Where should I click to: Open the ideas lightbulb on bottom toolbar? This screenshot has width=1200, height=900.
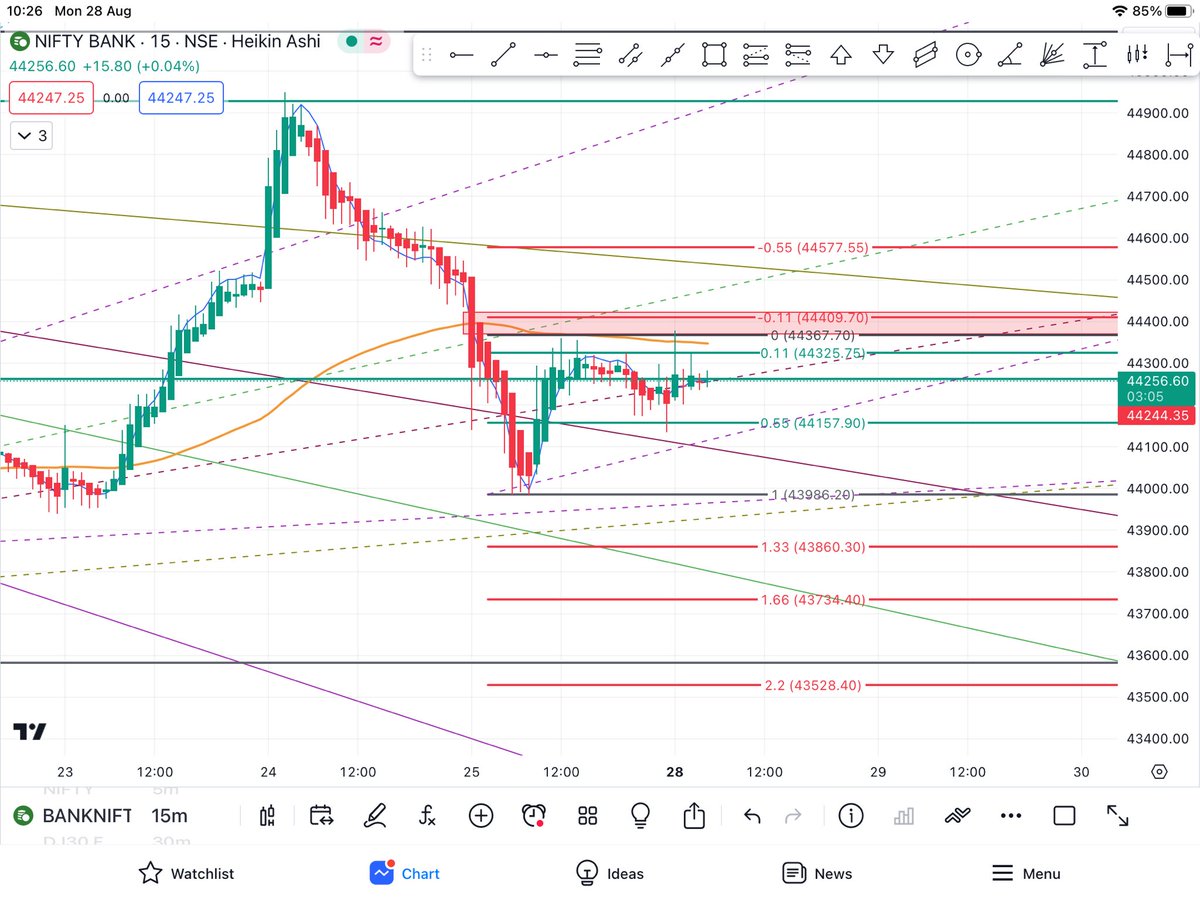[x=641, y=816]
